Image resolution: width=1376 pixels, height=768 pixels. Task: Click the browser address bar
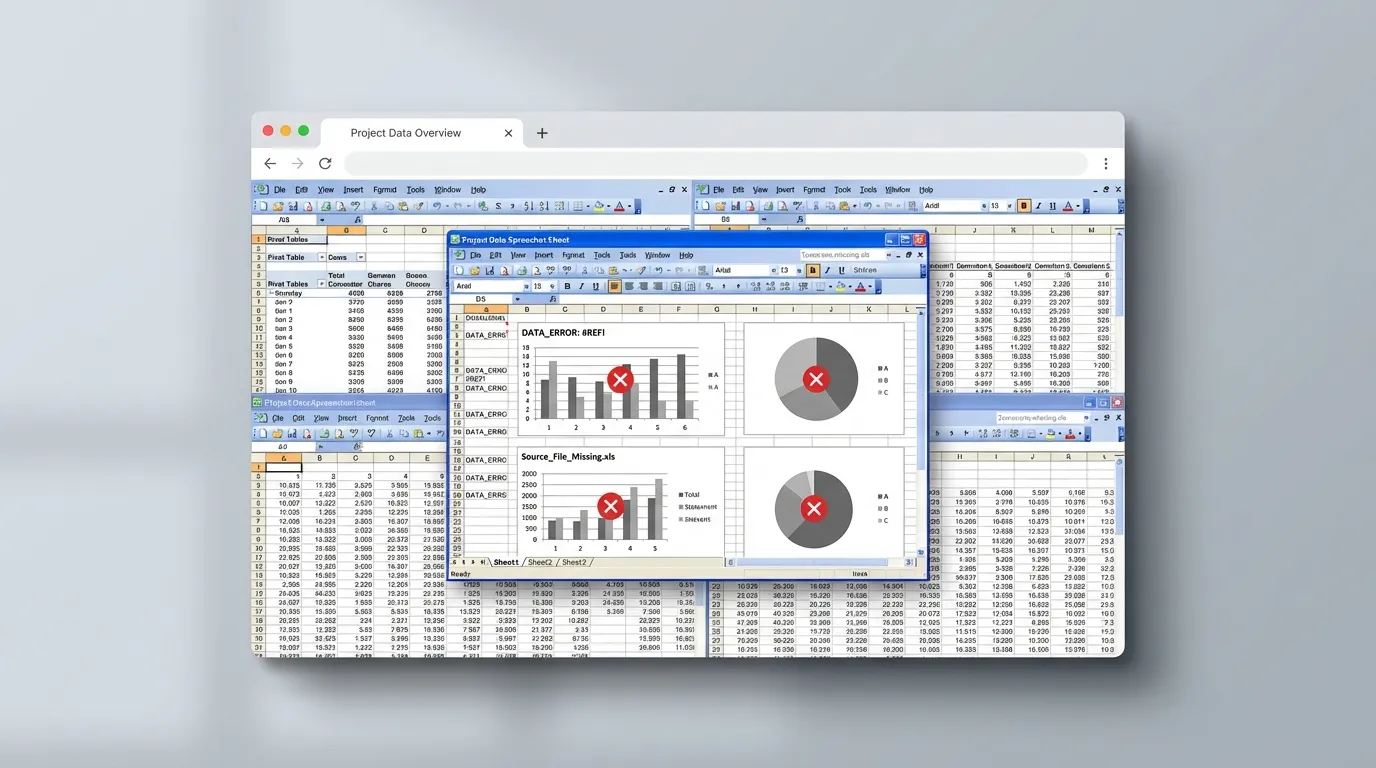pos(715,164)
